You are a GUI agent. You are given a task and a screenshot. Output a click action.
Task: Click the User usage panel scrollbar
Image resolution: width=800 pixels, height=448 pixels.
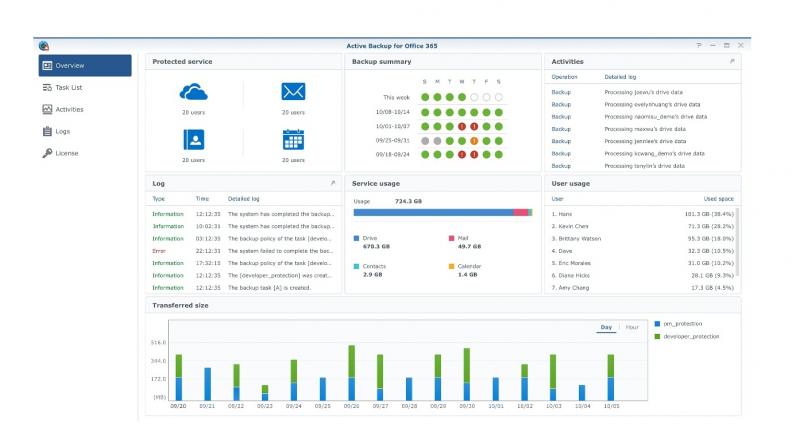click(737, 242)
